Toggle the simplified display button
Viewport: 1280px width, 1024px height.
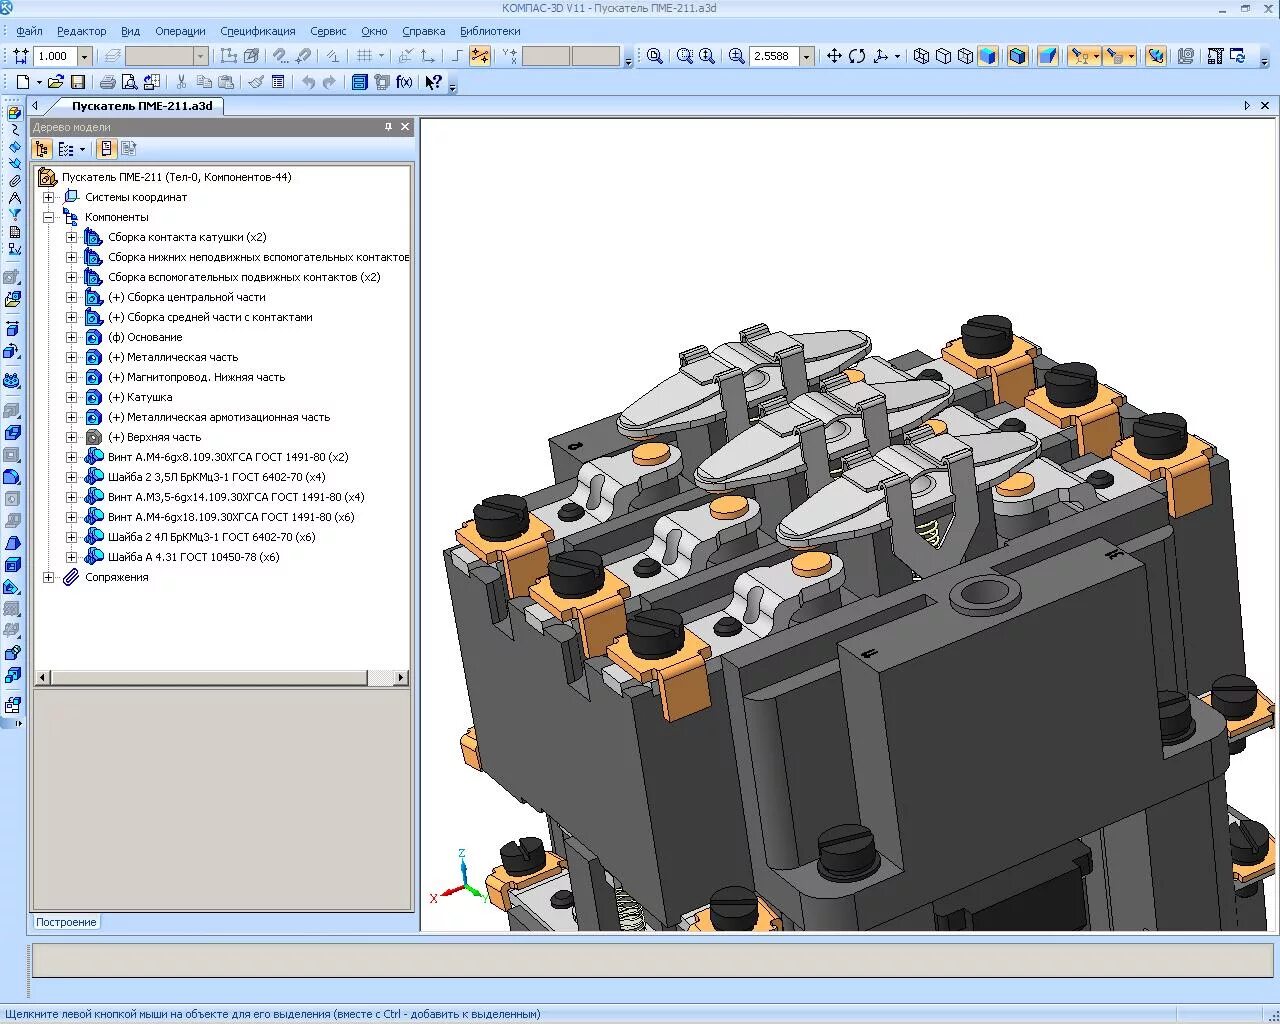click(x=1156, y=56)
